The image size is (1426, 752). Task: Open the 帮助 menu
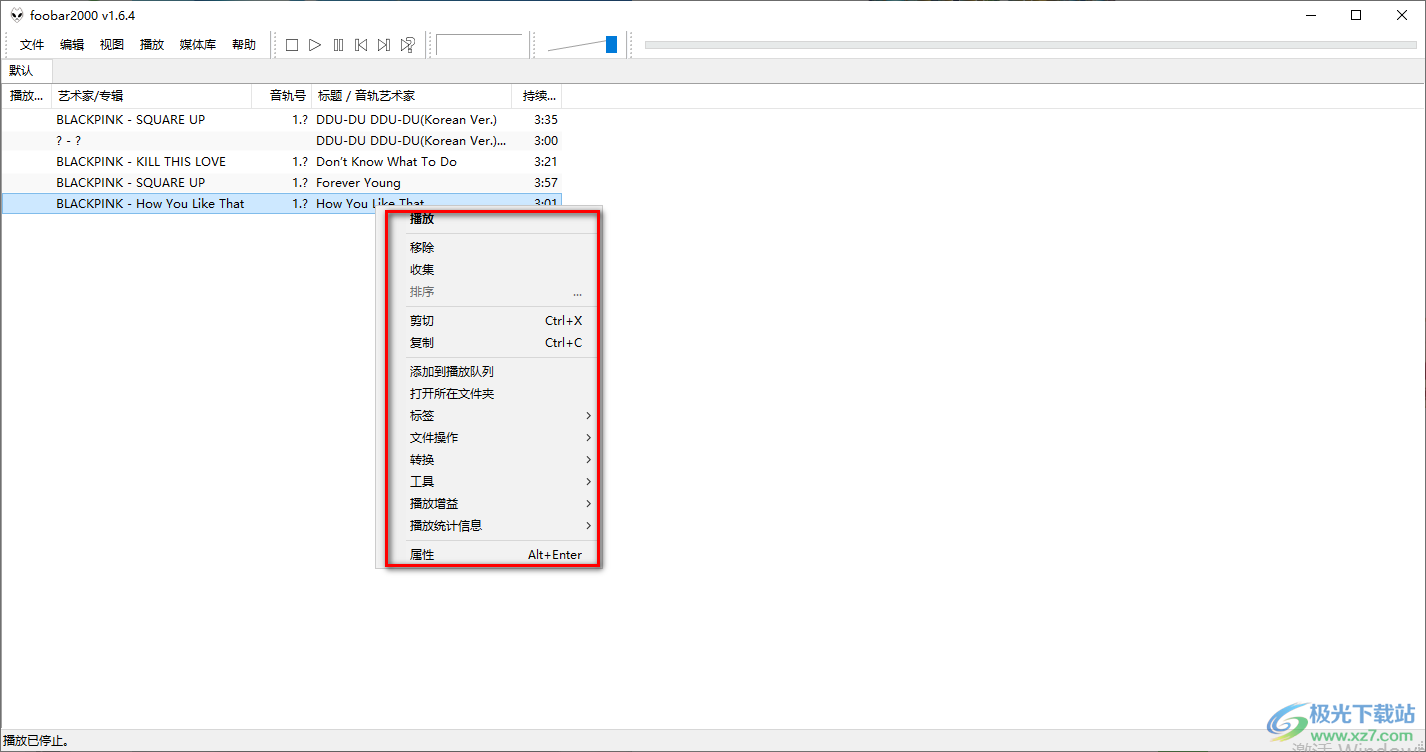pyautogui.click(x=244, y=45)
